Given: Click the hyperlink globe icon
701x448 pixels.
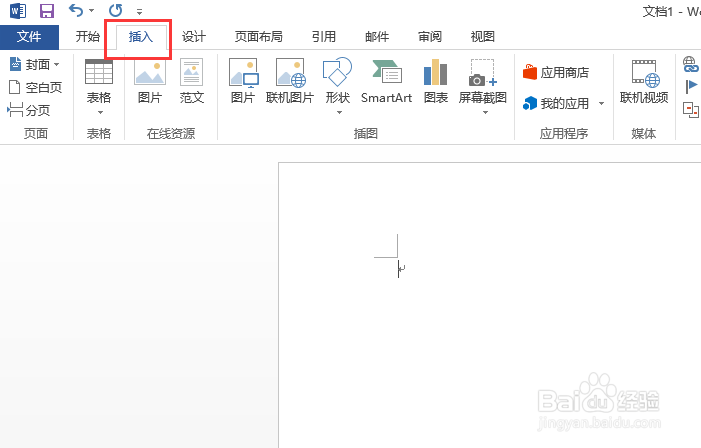Looking at the screenshot, I should 691,64.
